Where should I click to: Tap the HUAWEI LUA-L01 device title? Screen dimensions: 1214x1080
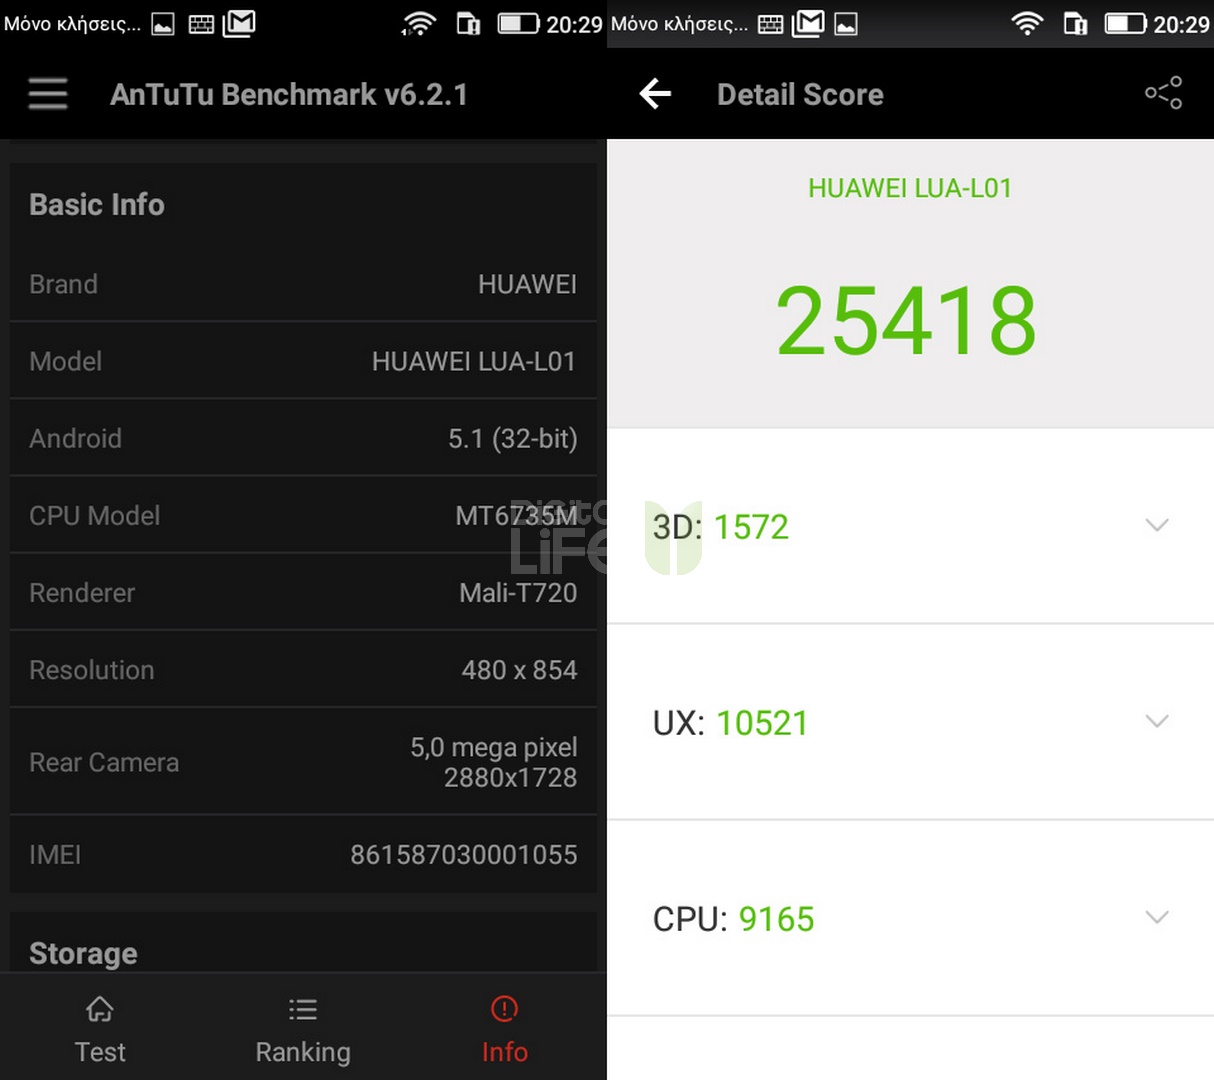[910, 188]
